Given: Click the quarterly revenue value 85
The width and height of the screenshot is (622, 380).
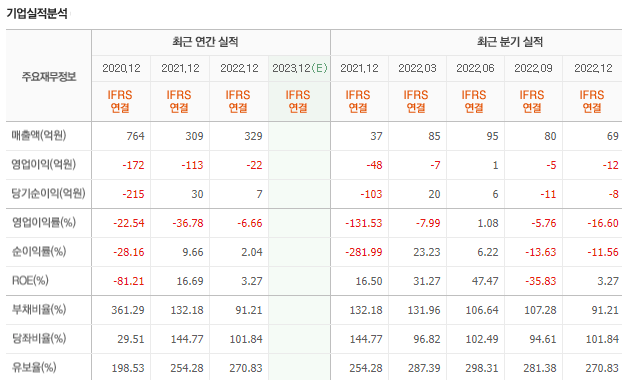Looking at the screenshot, I should click(x=434, y=136).
